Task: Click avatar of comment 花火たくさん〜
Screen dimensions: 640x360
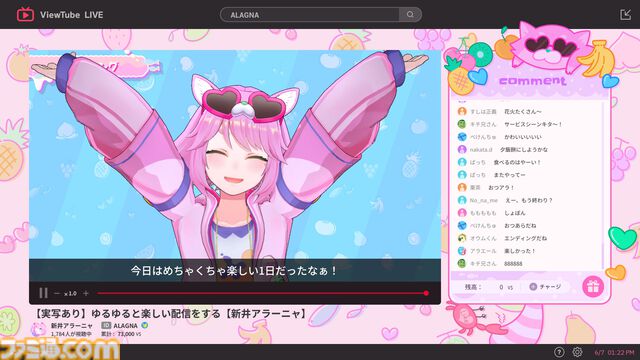Action: [x=462, y=111]
